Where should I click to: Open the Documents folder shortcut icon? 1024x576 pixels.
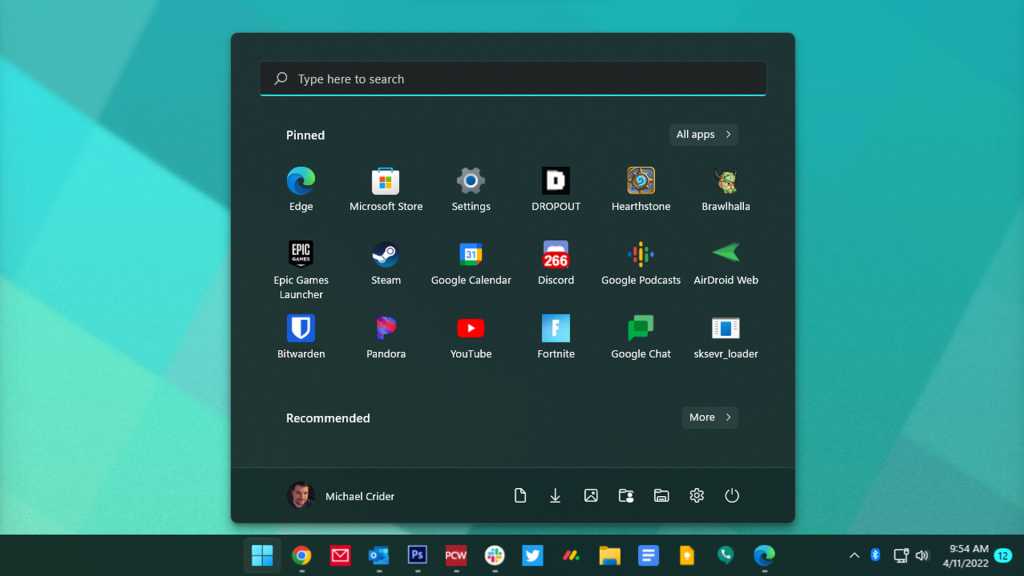tap(520, 496)
